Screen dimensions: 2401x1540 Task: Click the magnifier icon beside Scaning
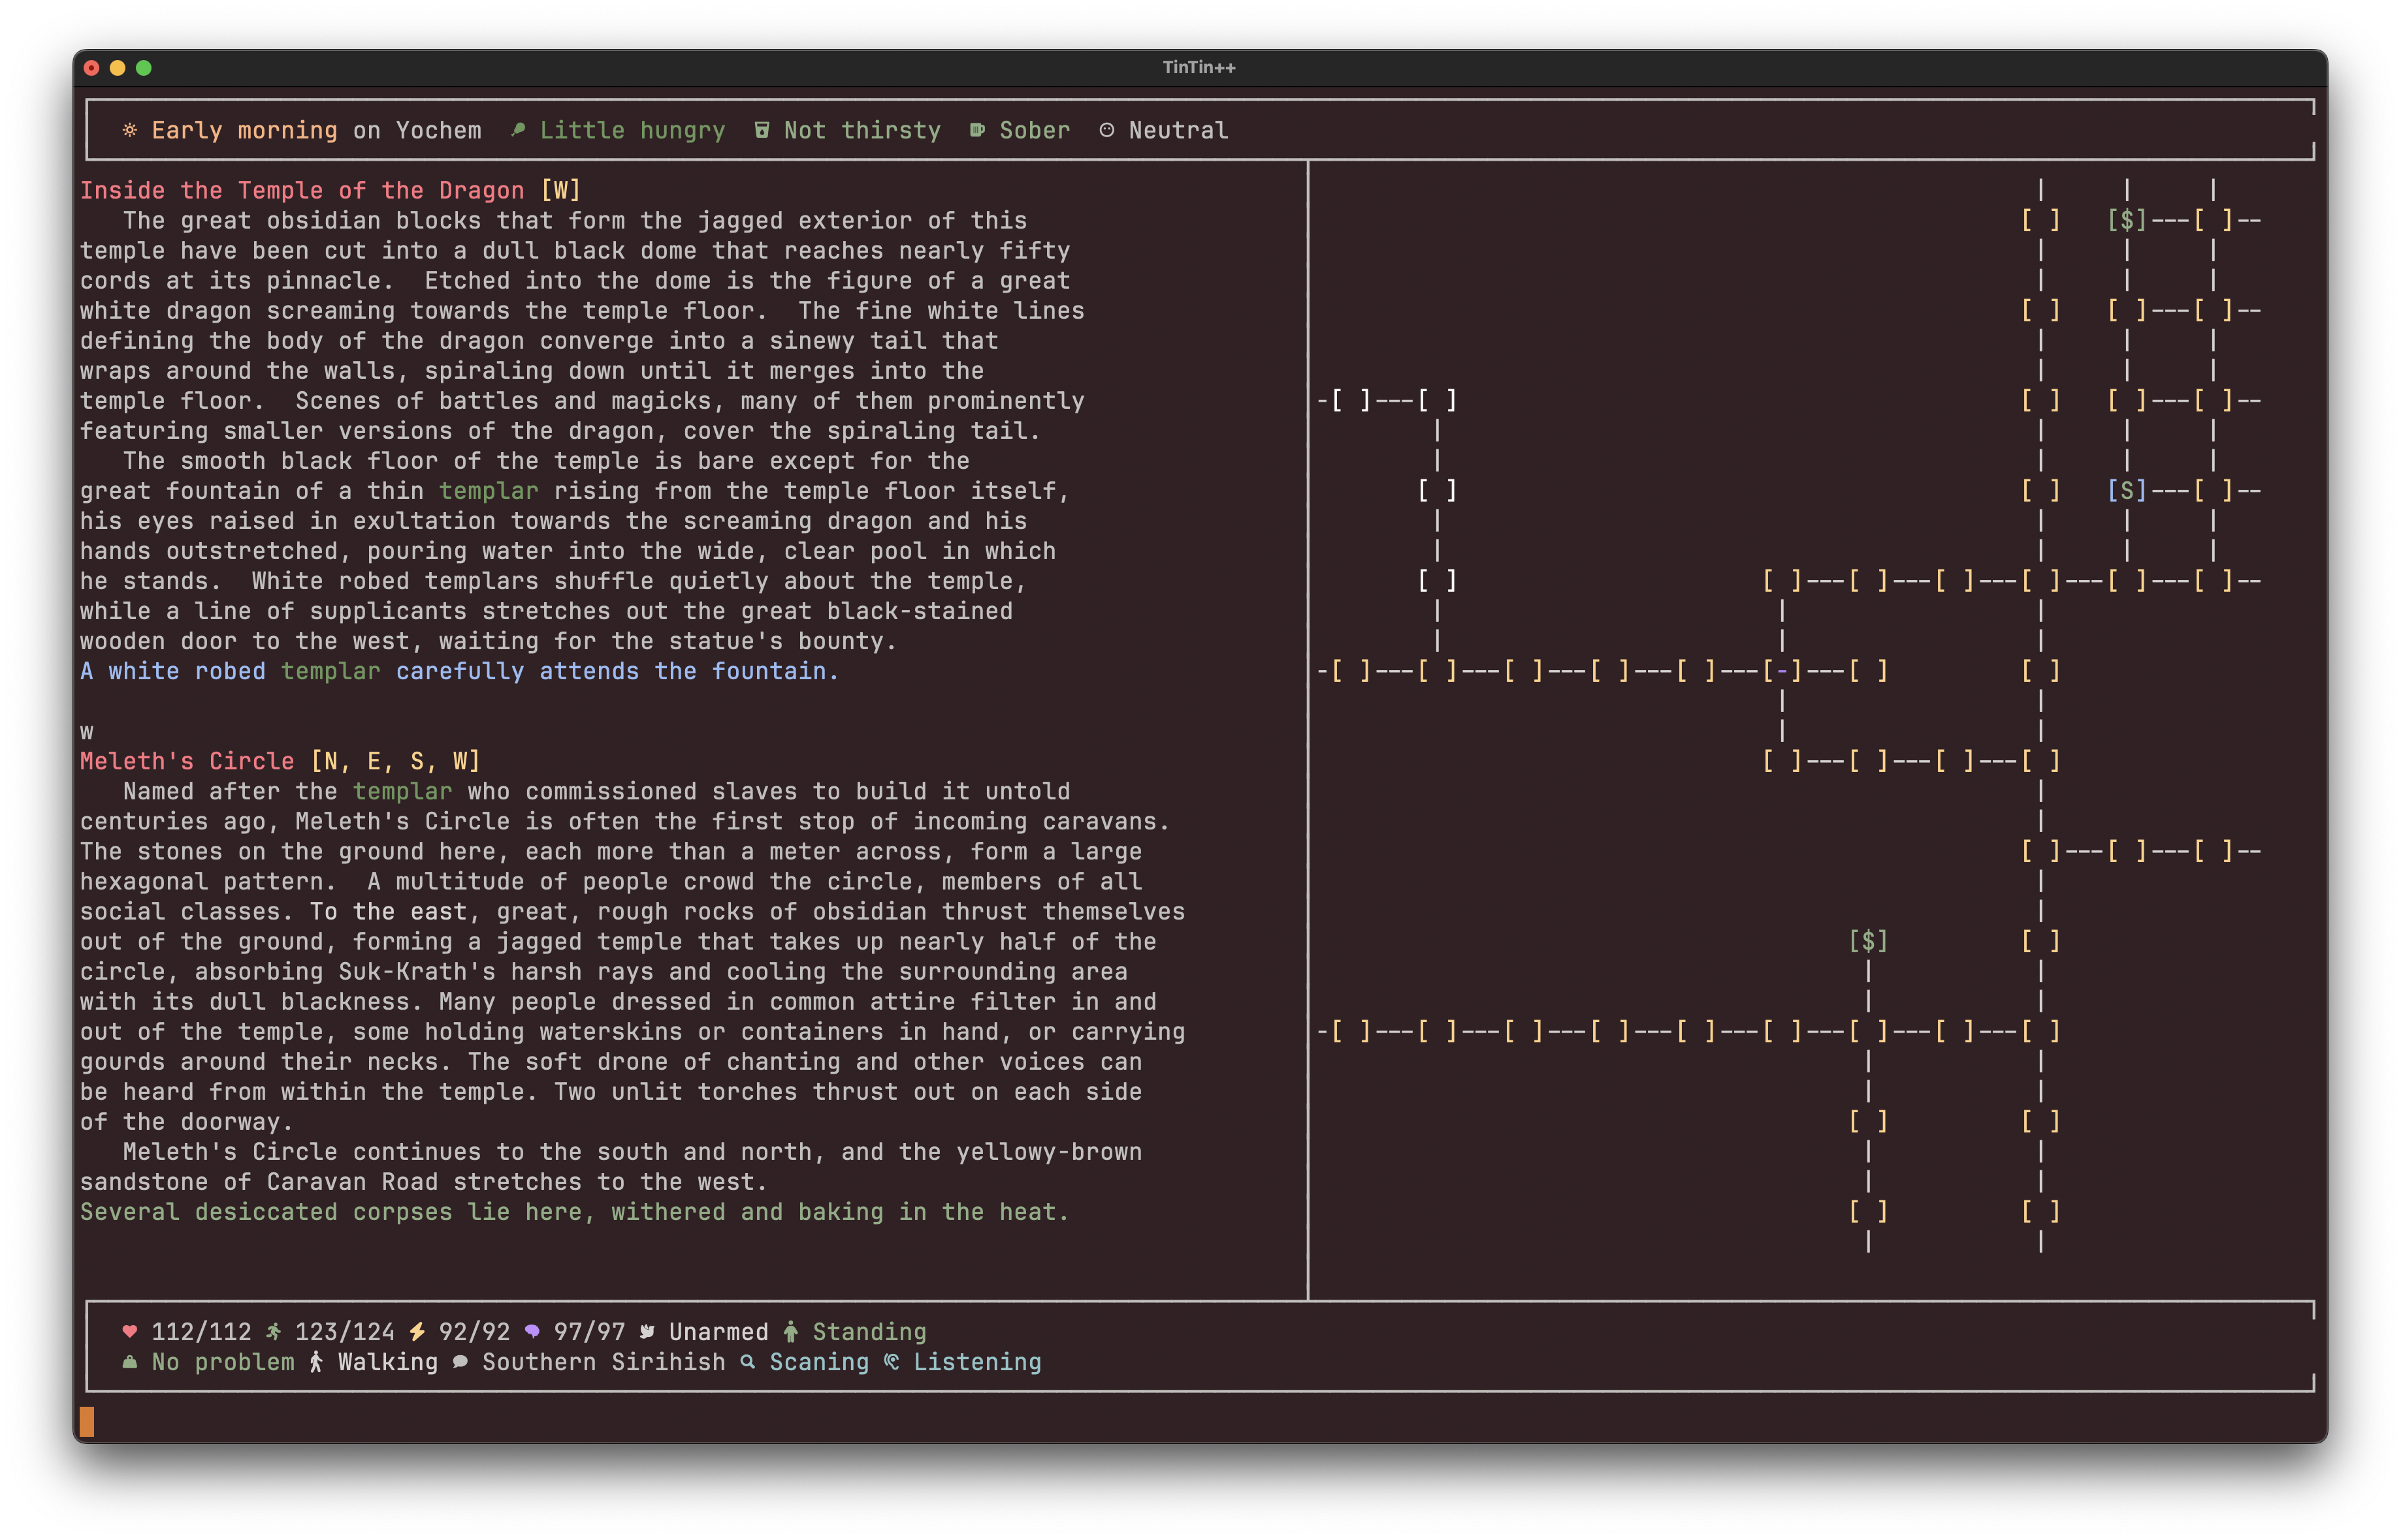(747, 1362)
